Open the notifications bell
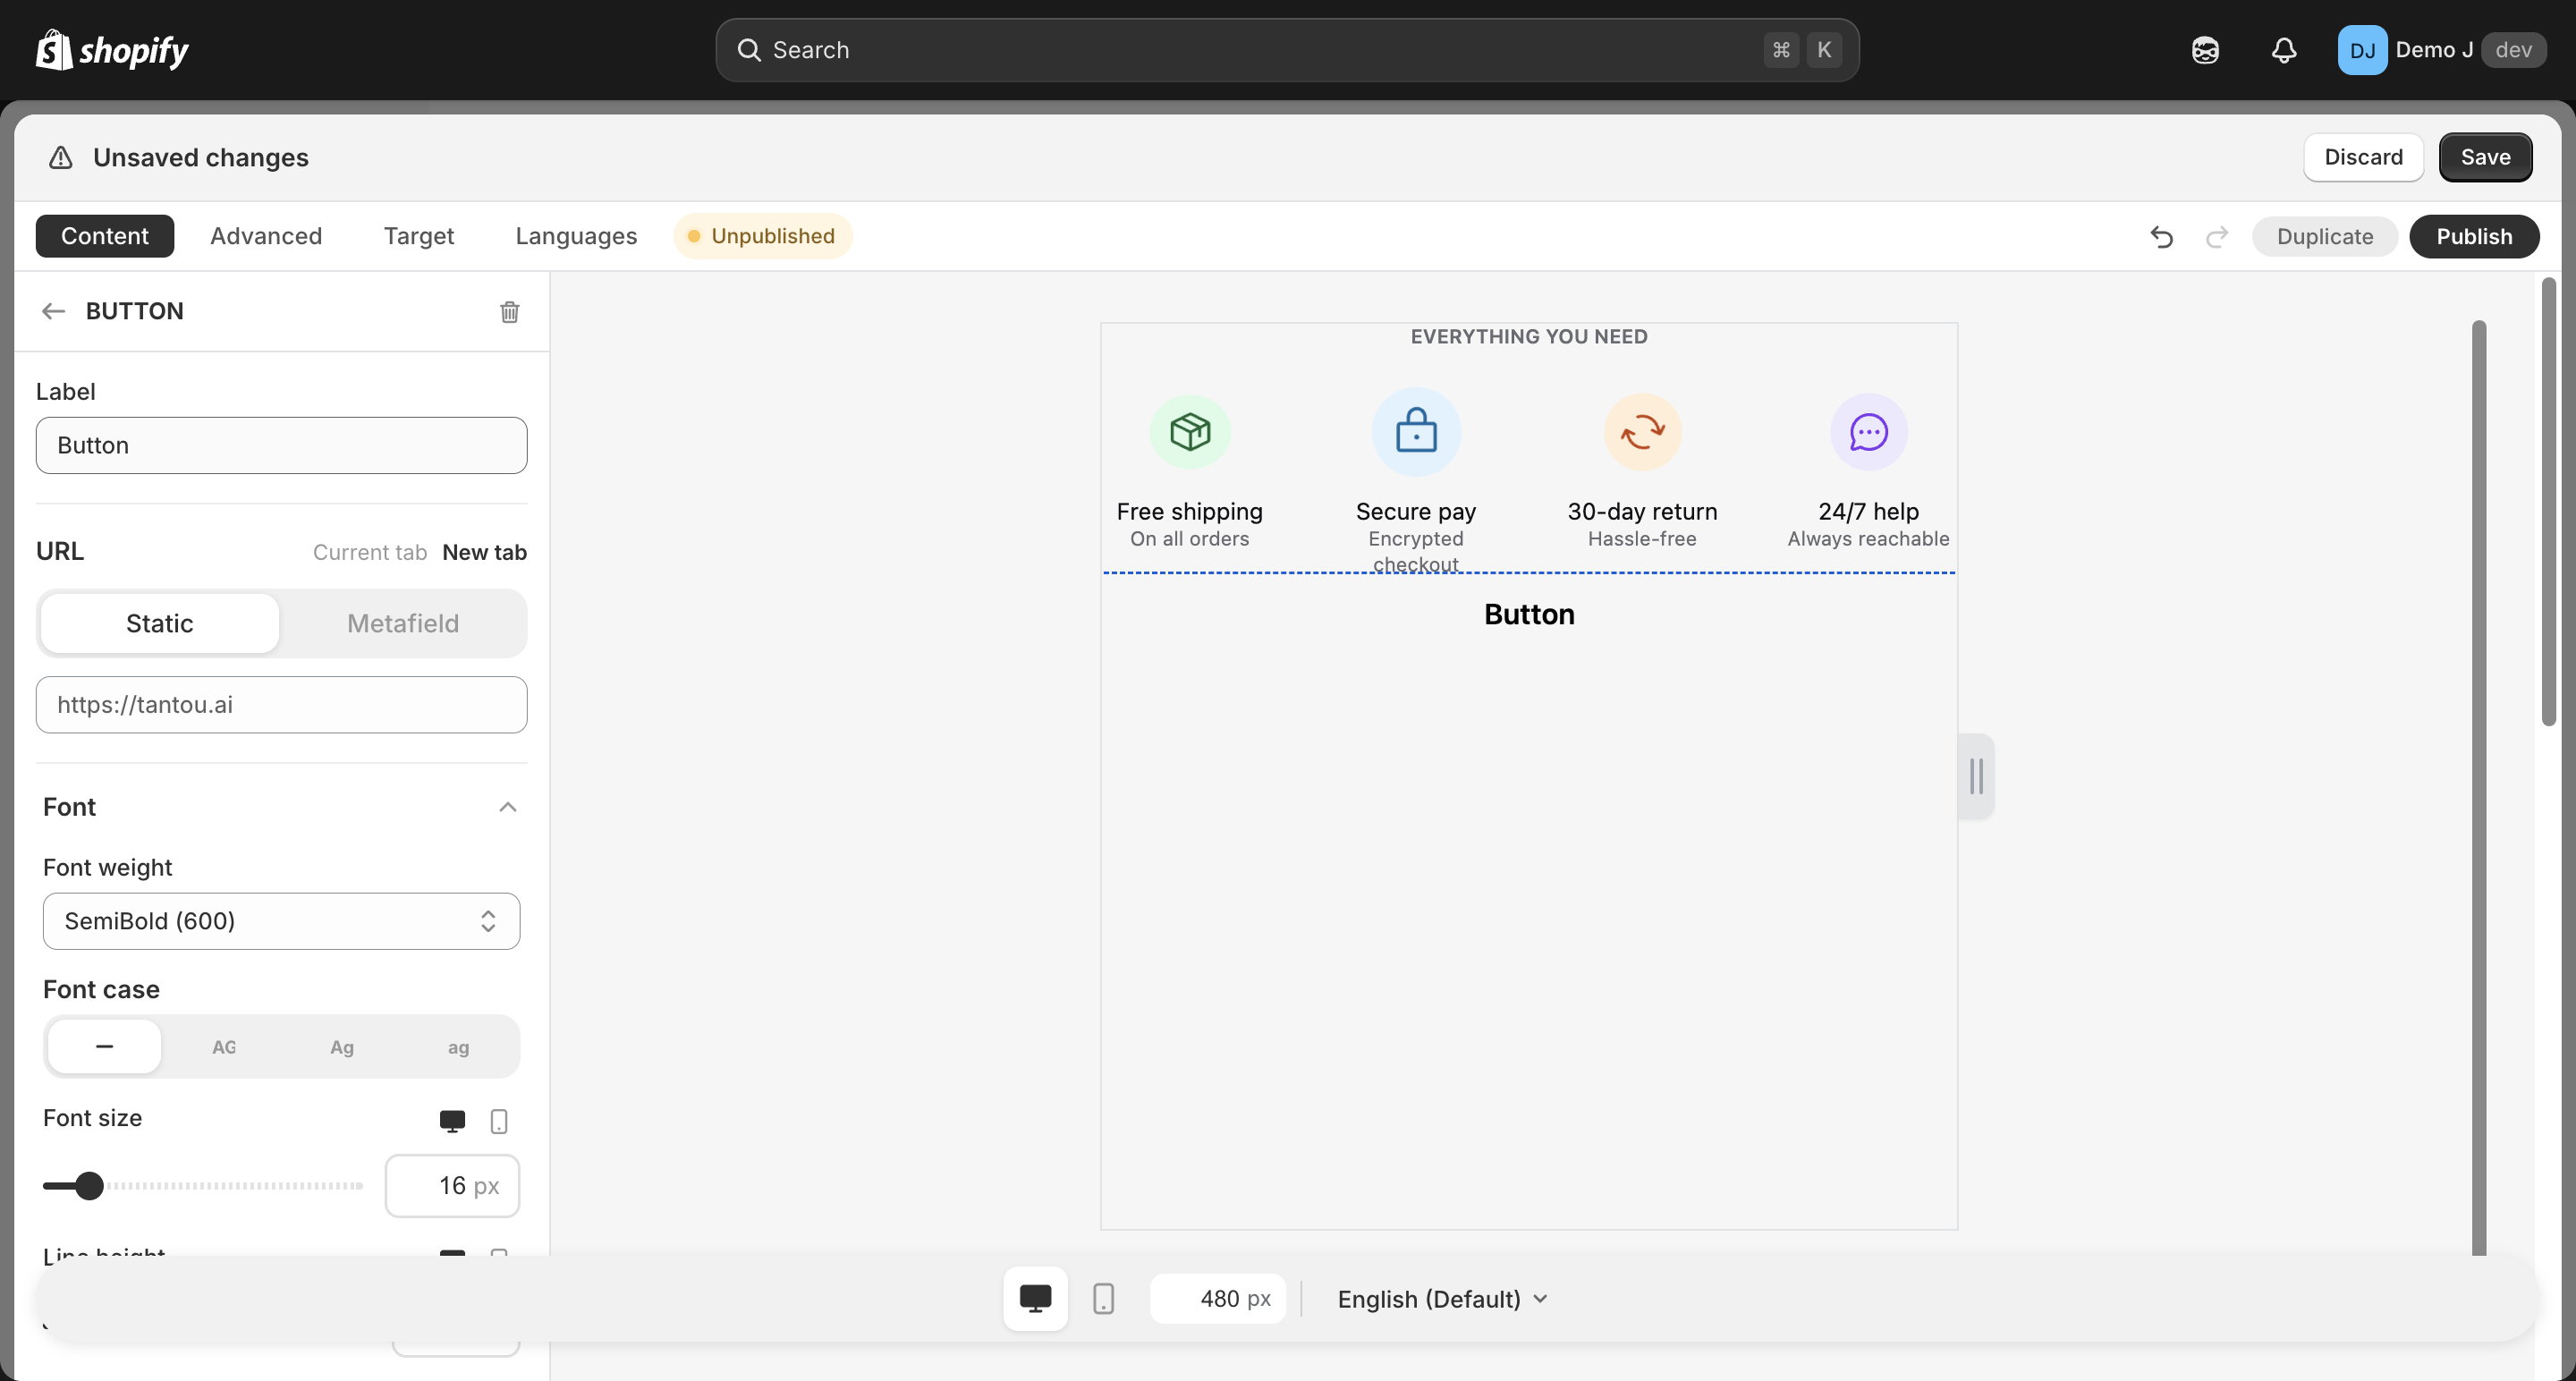Viewport: 2576px width, 1381px height. [x=2283, y=50]
